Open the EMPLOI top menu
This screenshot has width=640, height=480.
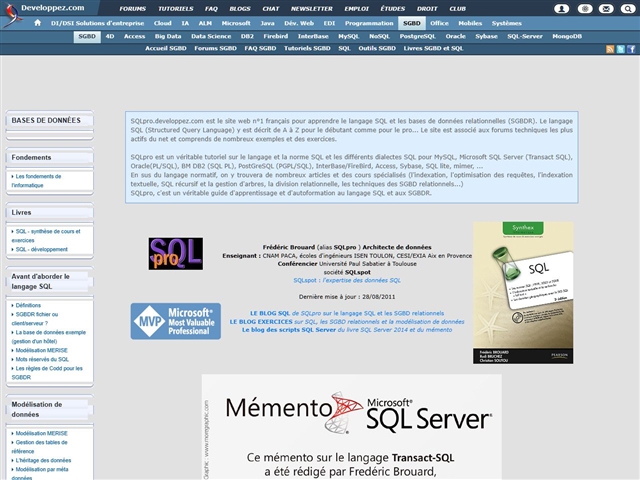coord(356,9)
